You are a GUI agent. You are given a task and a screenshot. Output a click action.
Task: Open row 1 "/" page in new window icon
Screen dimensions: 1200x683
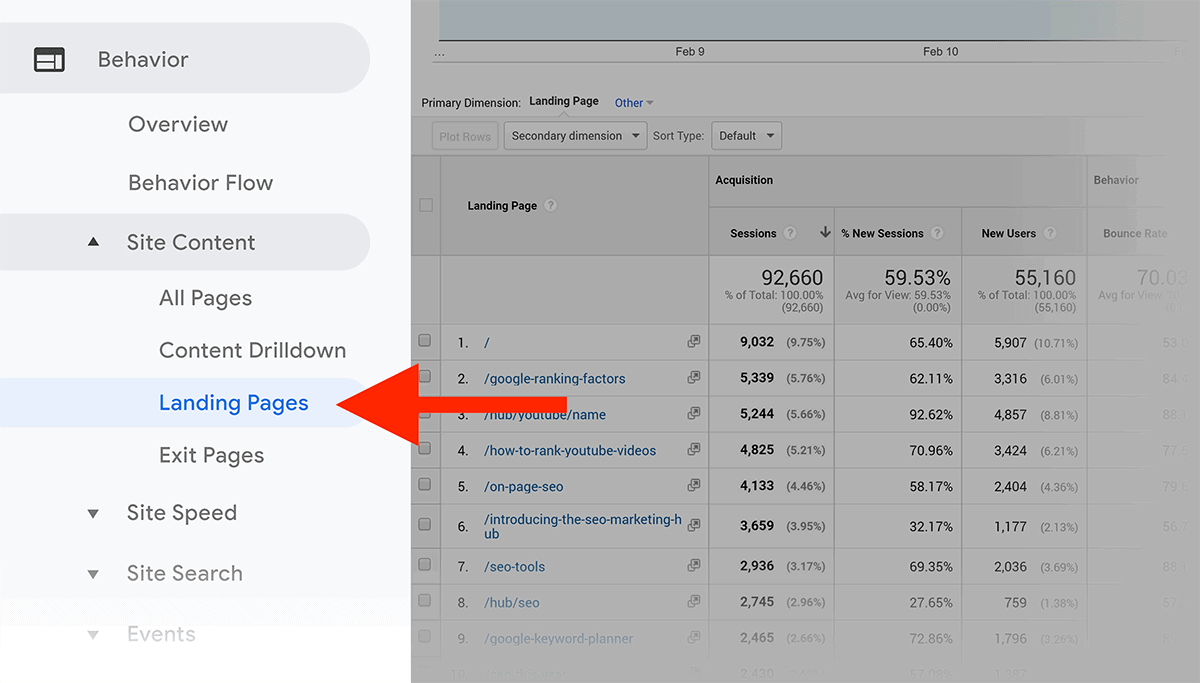click(693, 342)
